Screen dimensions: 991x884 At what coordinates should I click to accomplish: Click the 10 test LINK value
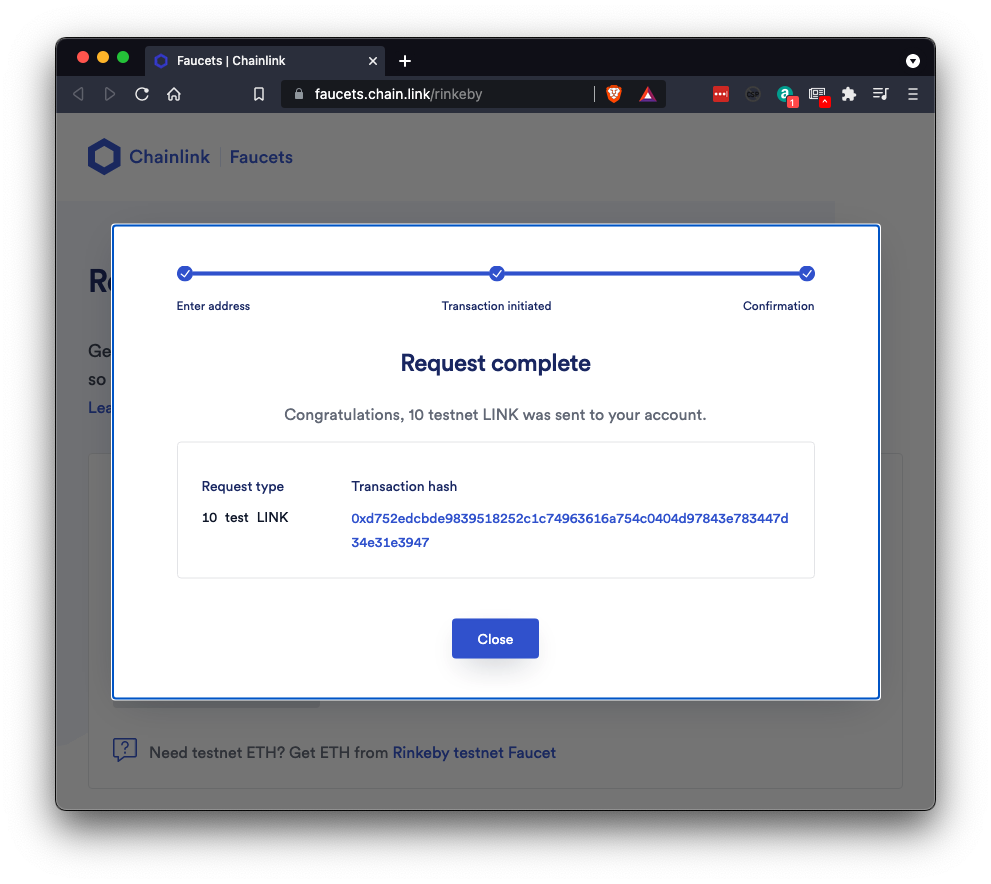[245, 518]
